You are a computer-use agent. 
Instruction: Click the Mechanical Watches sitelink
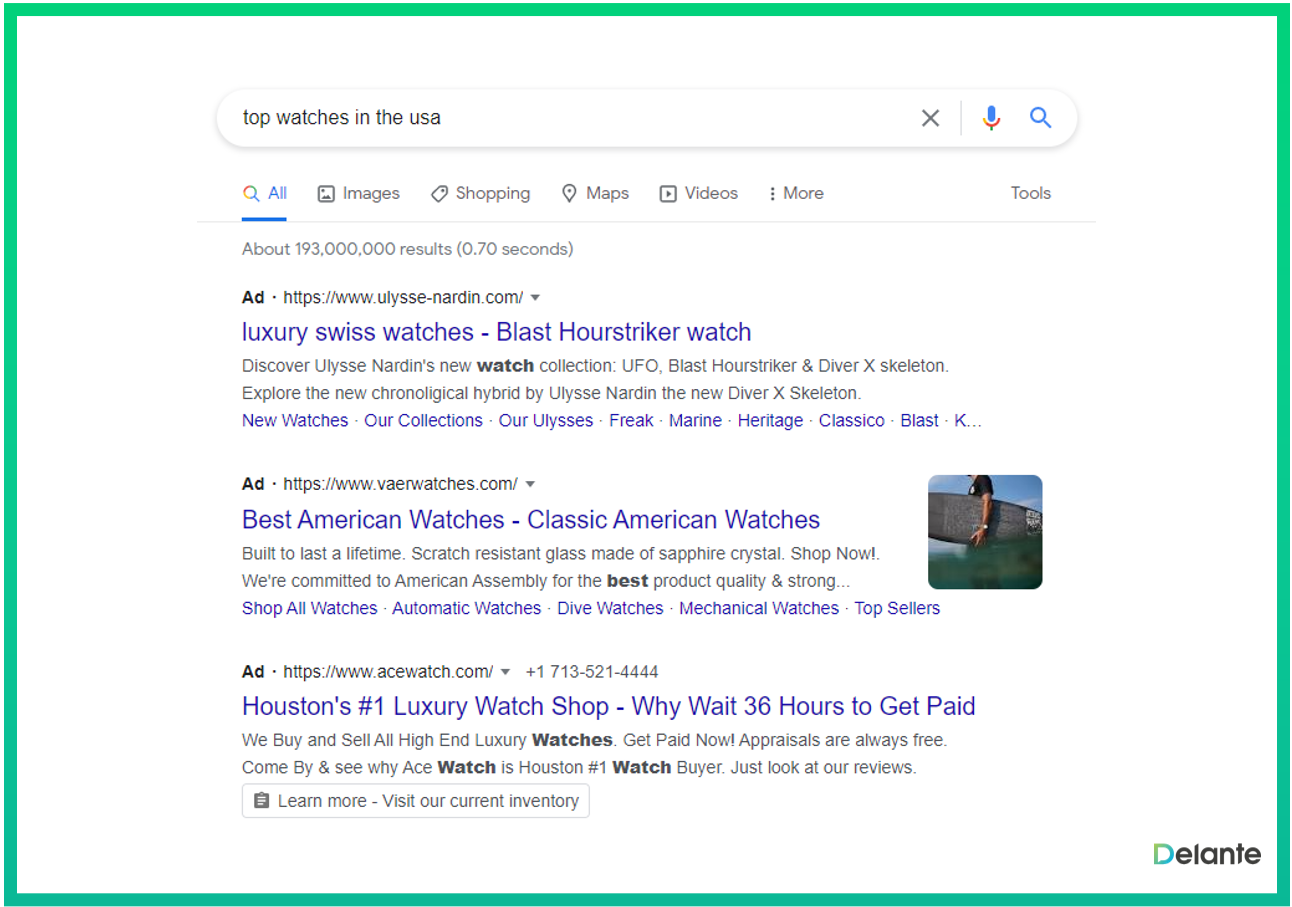tap(759, 609)
